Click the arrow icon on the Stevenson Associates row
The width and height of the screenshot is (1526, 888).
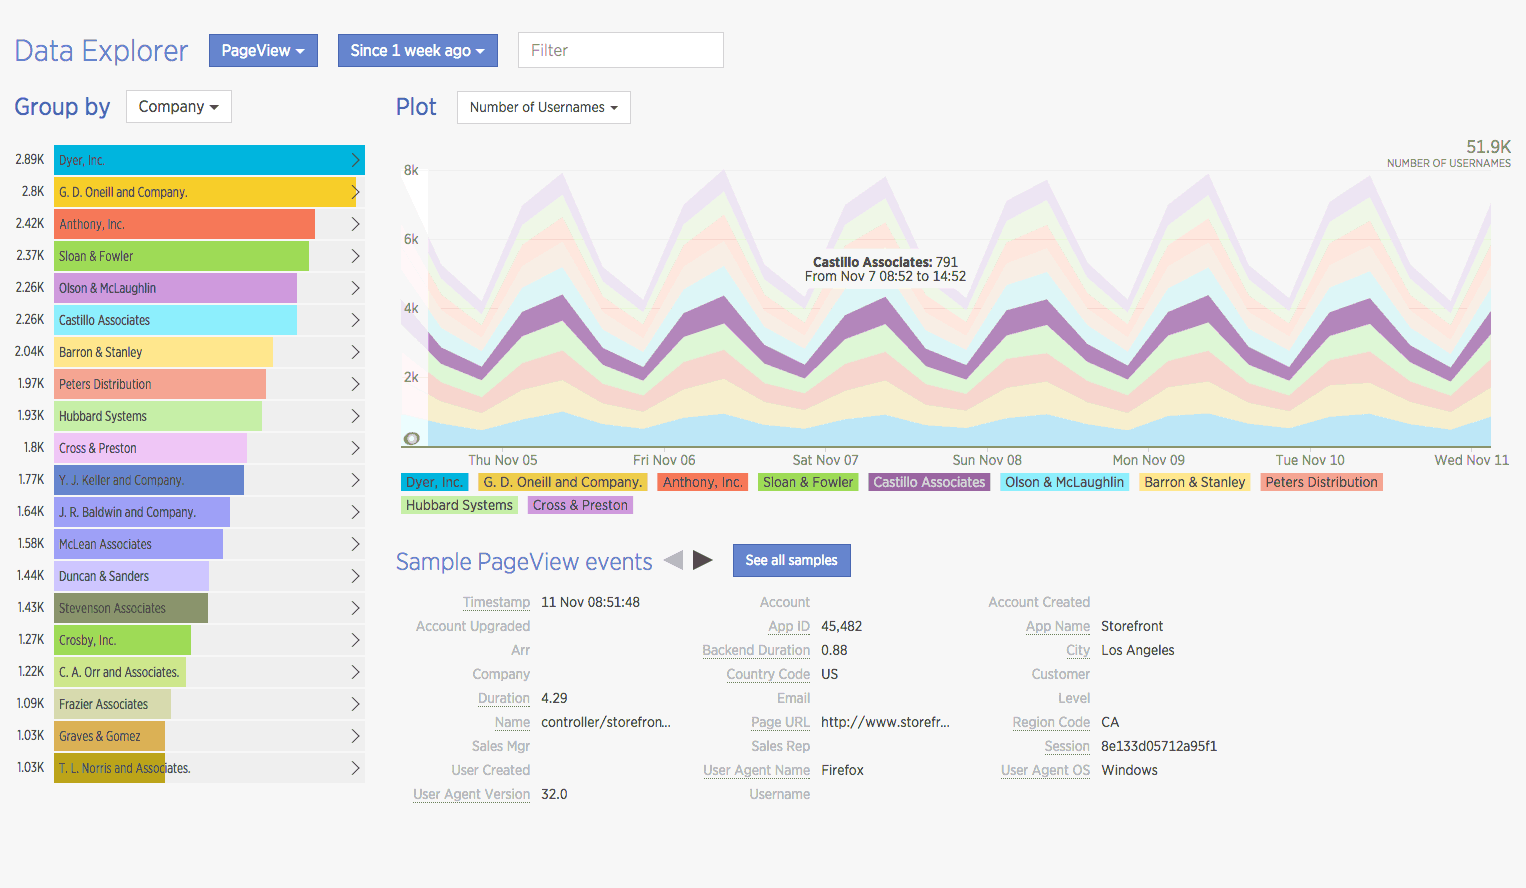[x=355, y=608]
